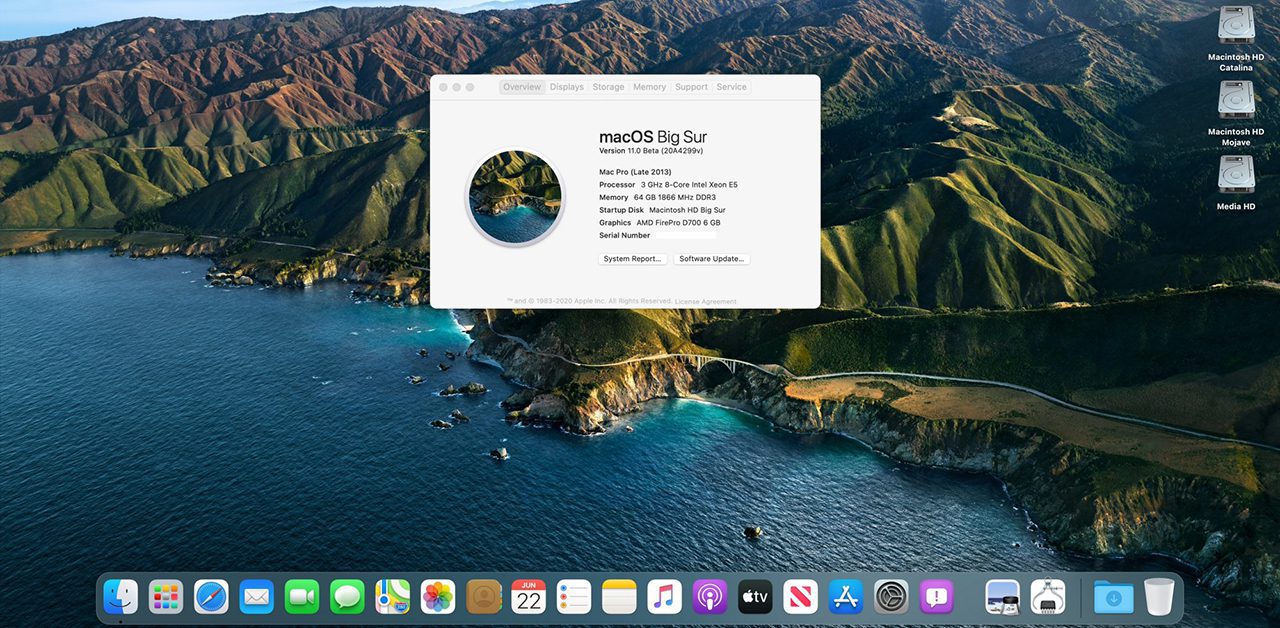Open the Storage tab
Image resolution: width=1280 pixels, height=628 pixels.
608,87
